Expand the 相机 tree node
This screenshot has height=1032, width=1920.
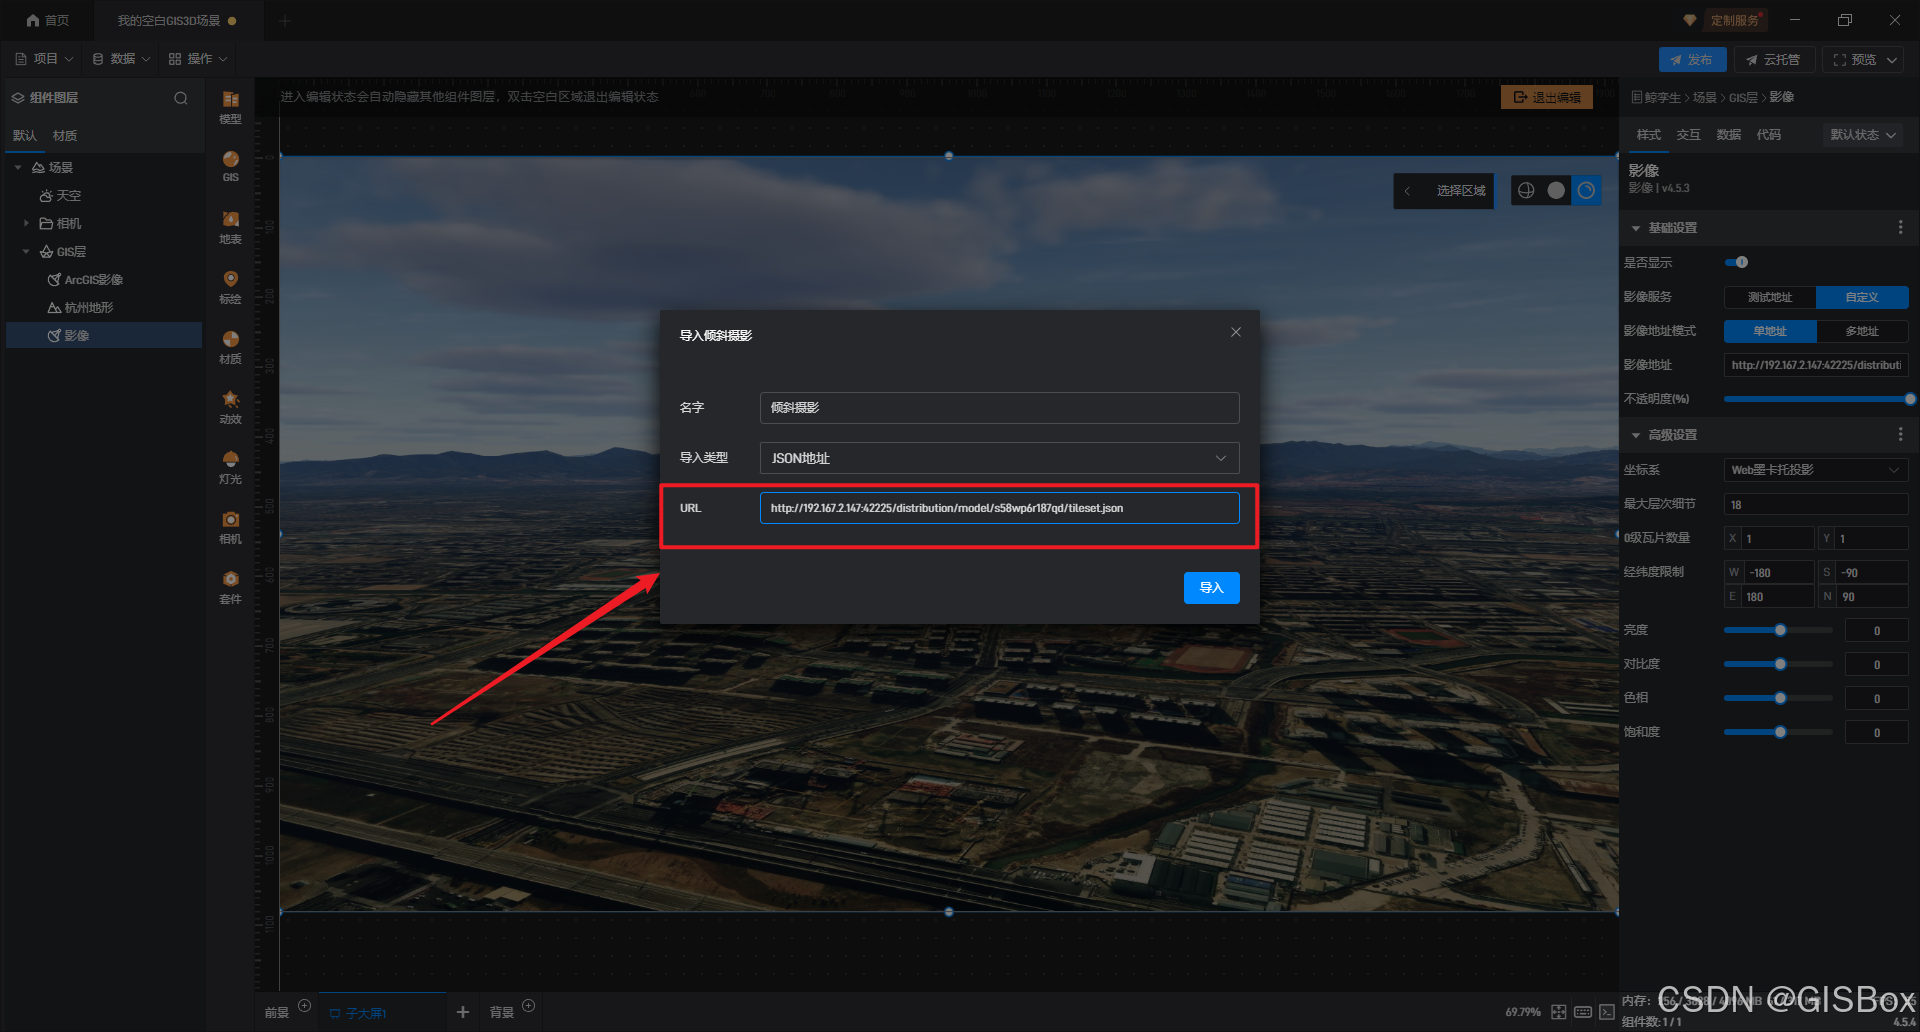(26, 223)
